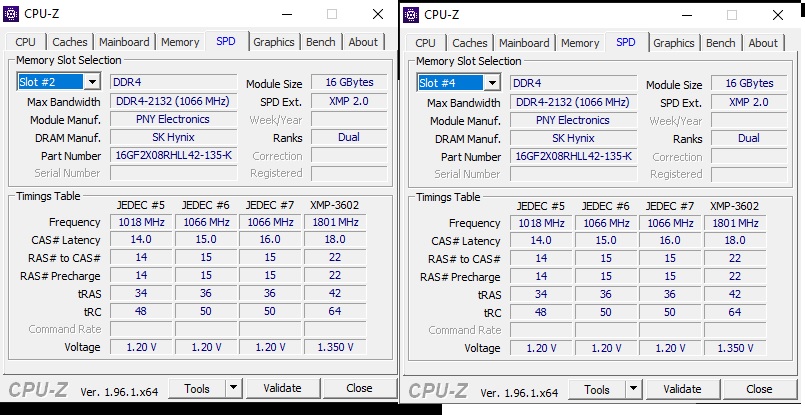Viewport: 805px width, 415px height.
Task: Open the CPU tab in left CPU-Z window
Action: coord(26,42)
